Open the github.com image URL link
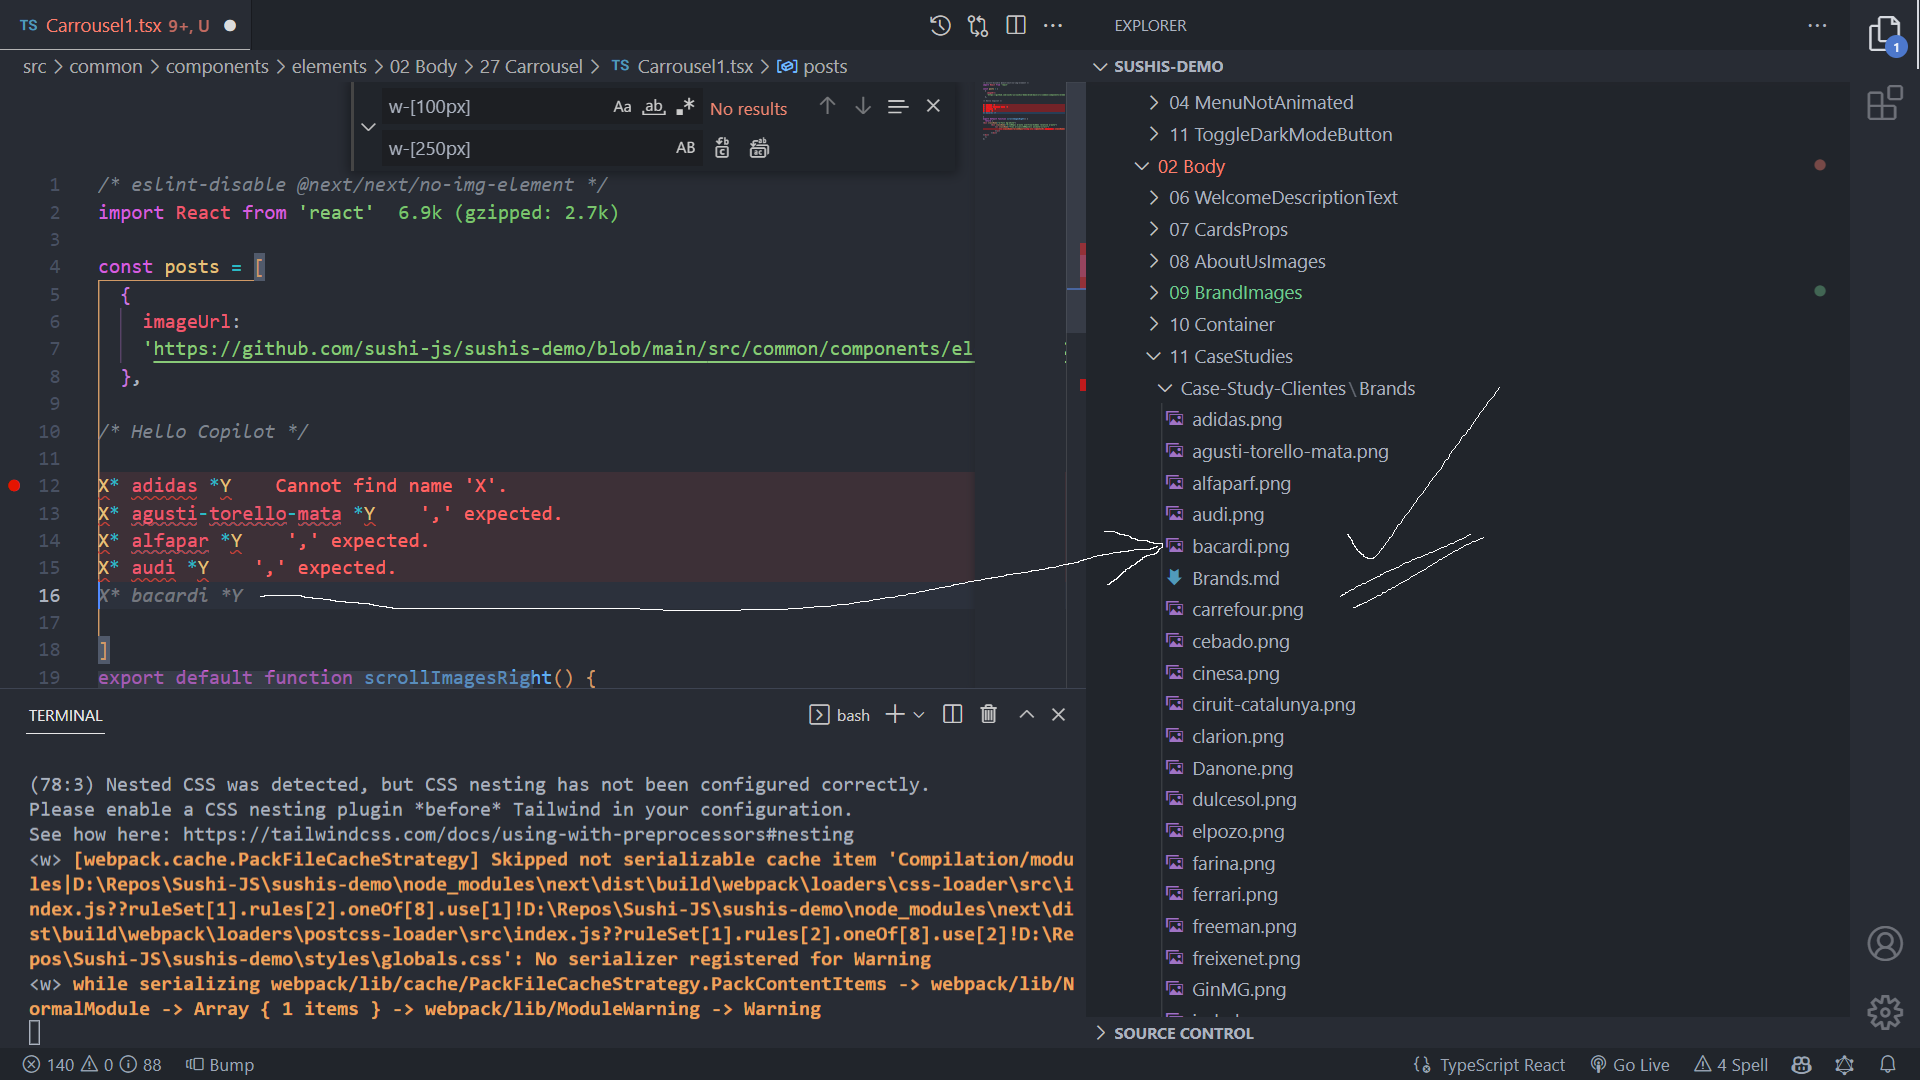Screen dimensions: 1920x1080 (562, 349)
